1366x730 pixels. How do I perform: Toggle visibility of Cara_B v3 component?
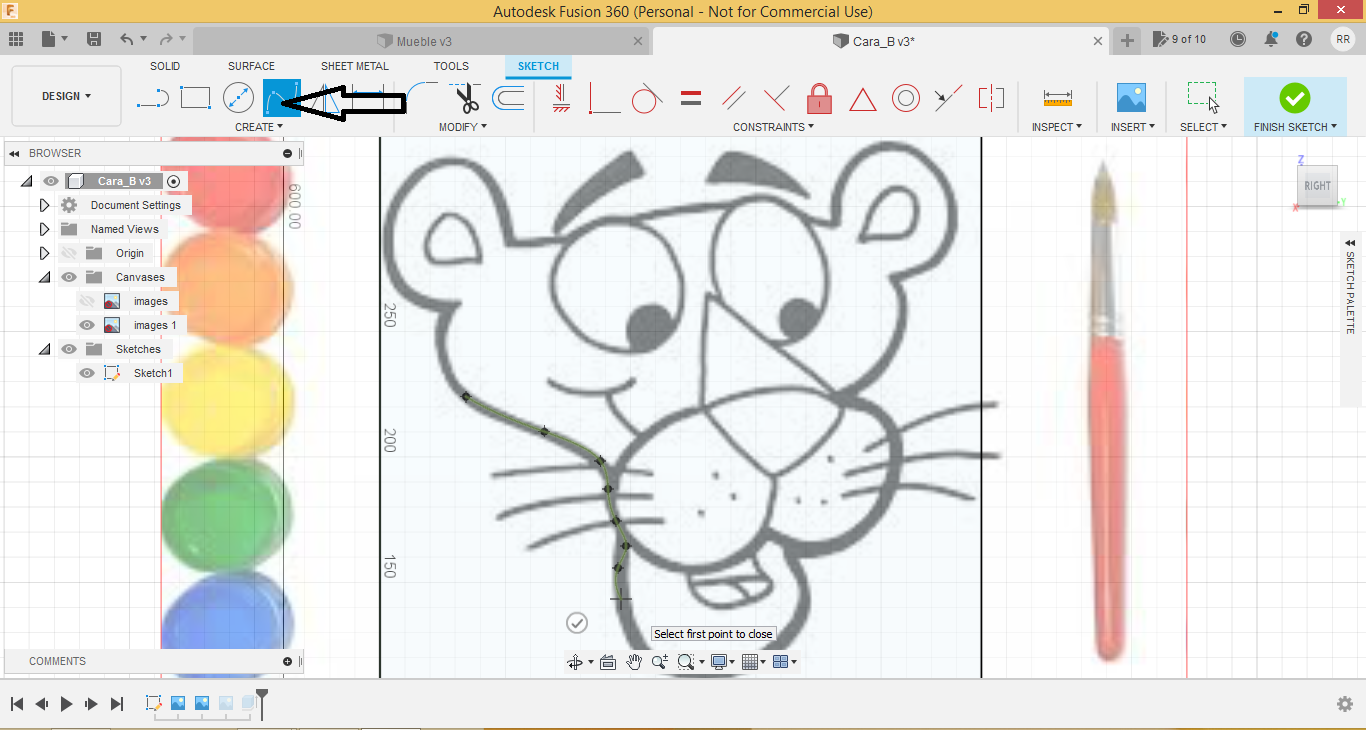pyautogui.click(x=51, y=181)
